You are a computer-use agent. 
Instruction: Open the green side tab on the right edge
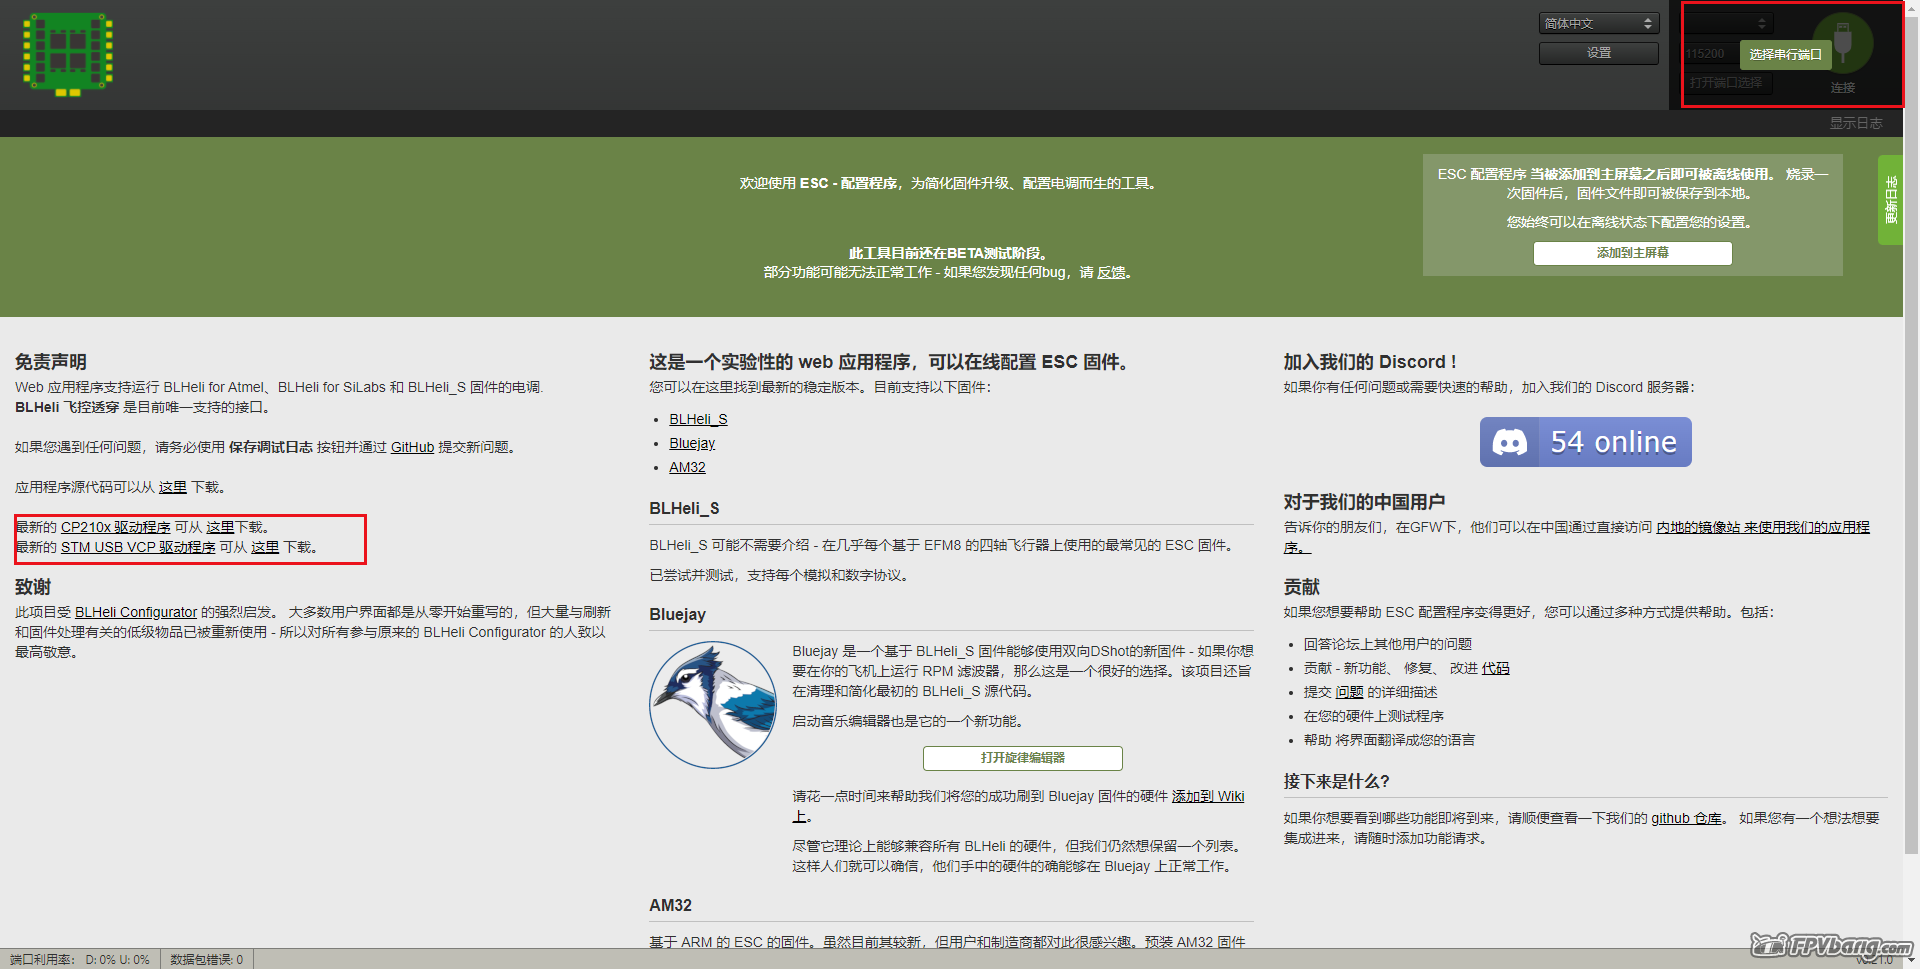[x=1890, y=200]
